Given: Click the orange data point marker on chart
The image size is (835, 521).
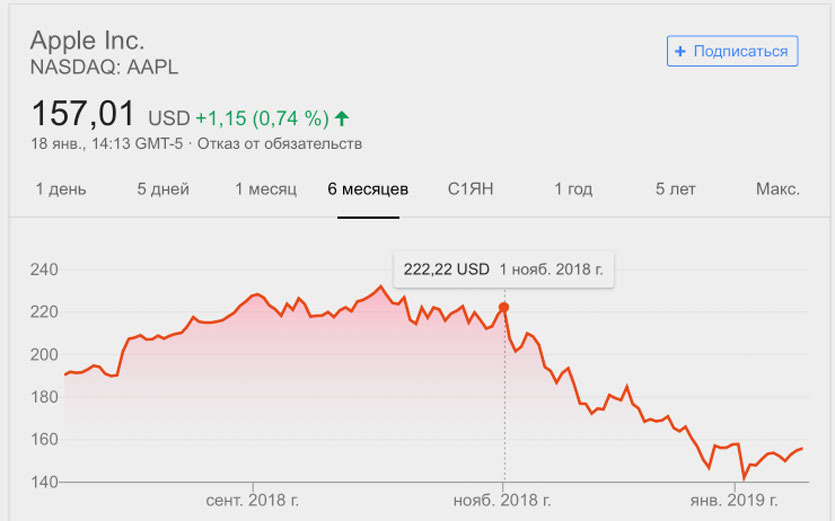Looking at the screenshot, I should 504,307.
